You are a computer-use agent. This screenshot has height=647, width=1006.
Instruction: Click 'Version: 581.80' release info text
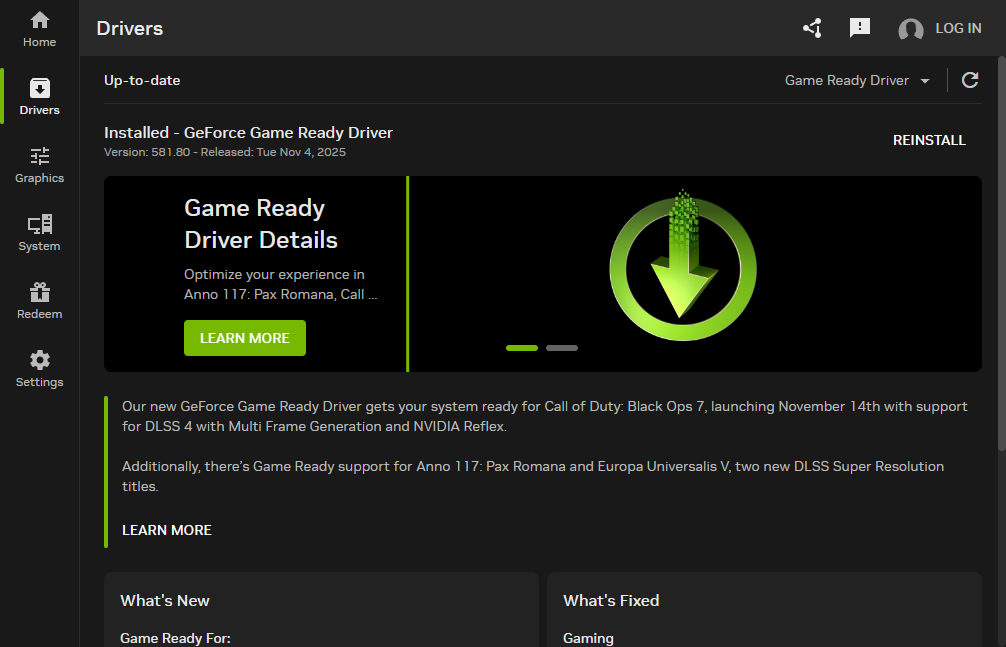(x=225, y=152)
